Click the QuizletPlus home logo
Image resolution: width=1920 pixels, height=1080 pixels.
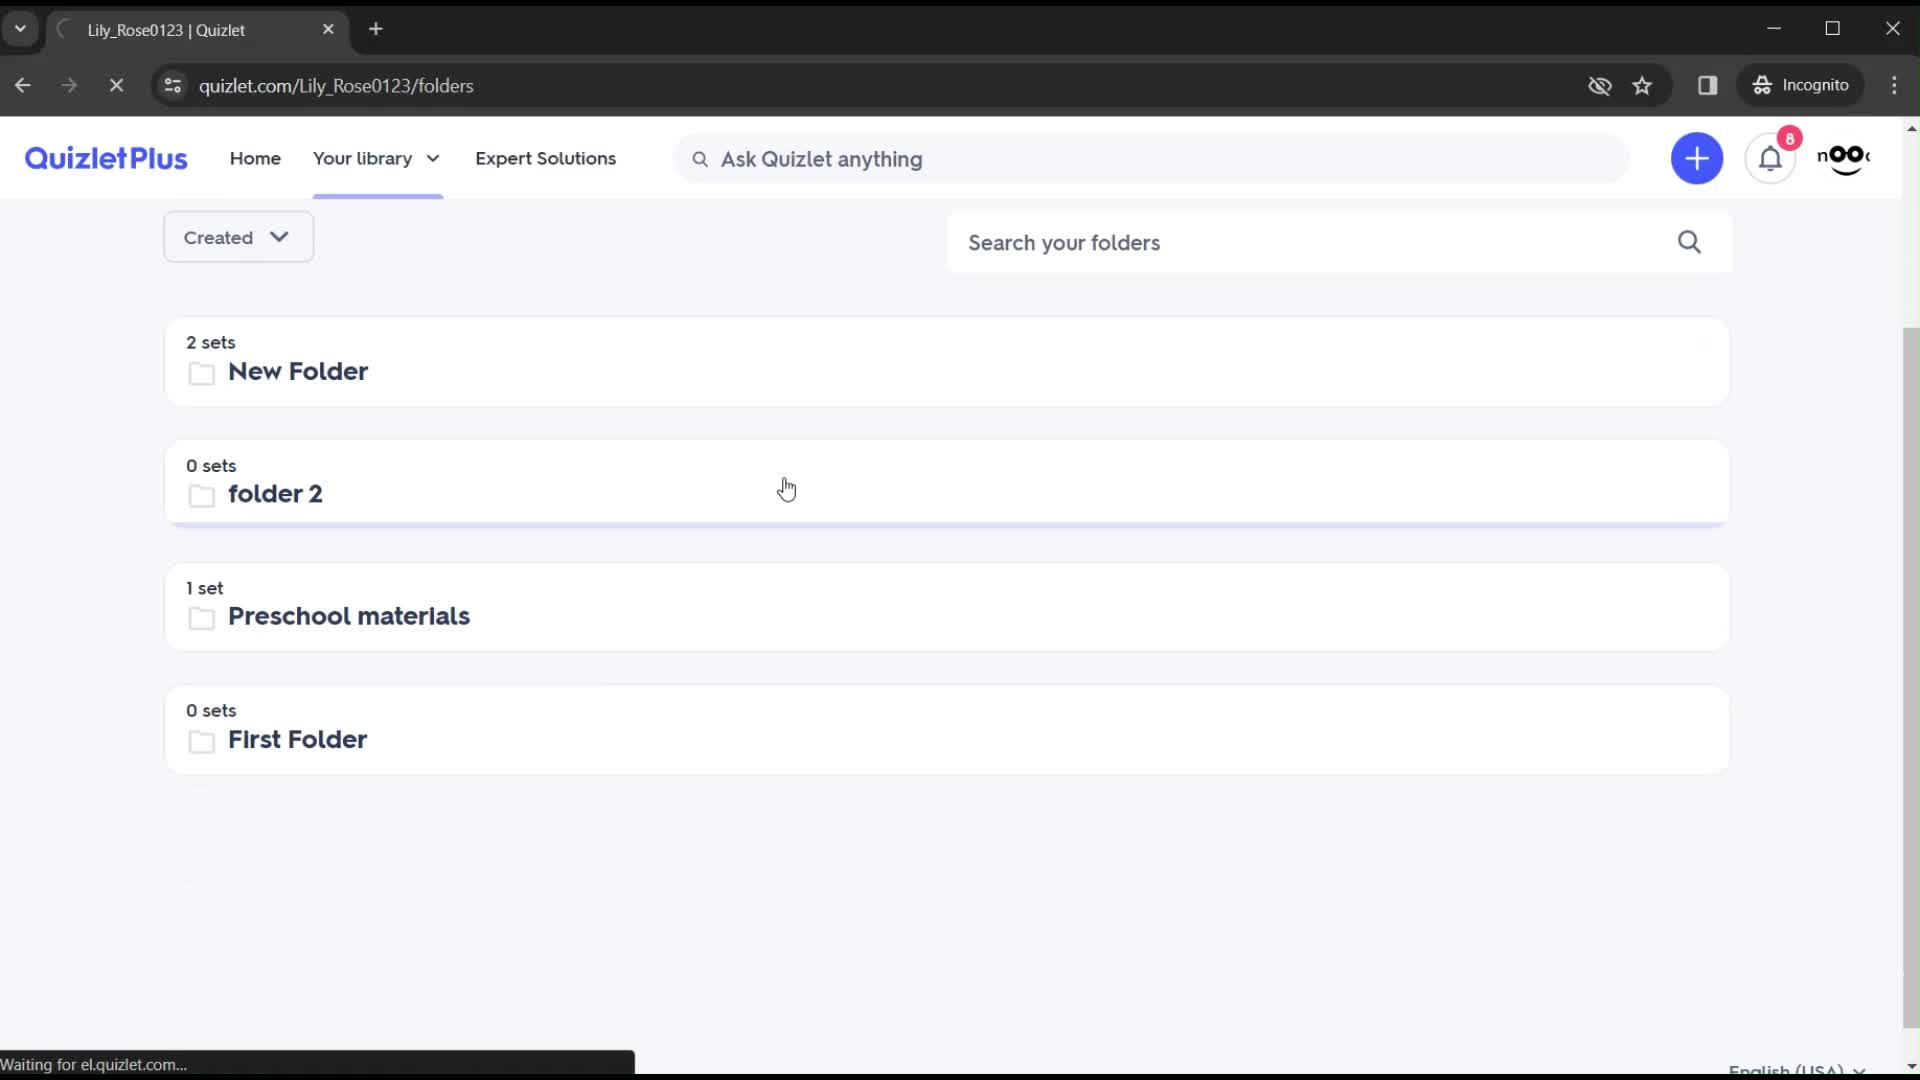pos(105,158)
